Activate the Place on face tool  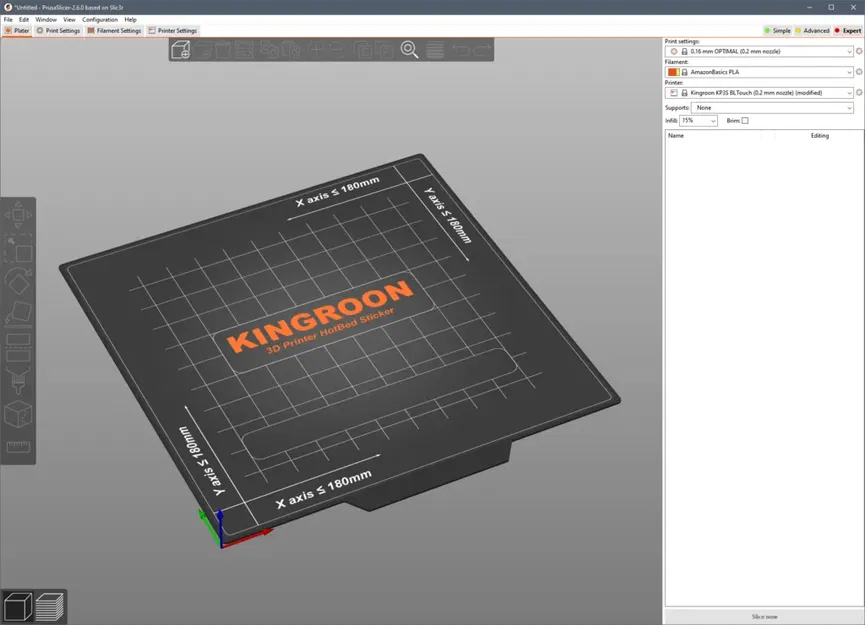[18, 310]
